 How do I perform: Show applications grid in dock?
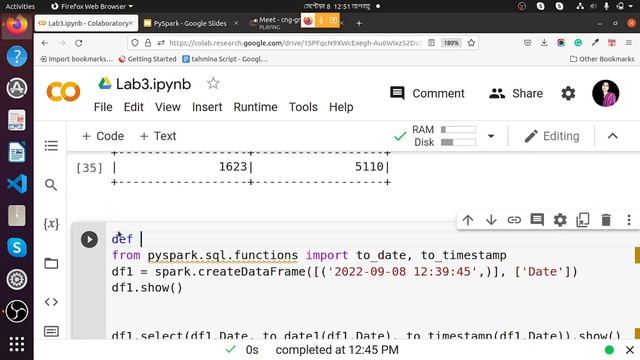pos(17,344)
